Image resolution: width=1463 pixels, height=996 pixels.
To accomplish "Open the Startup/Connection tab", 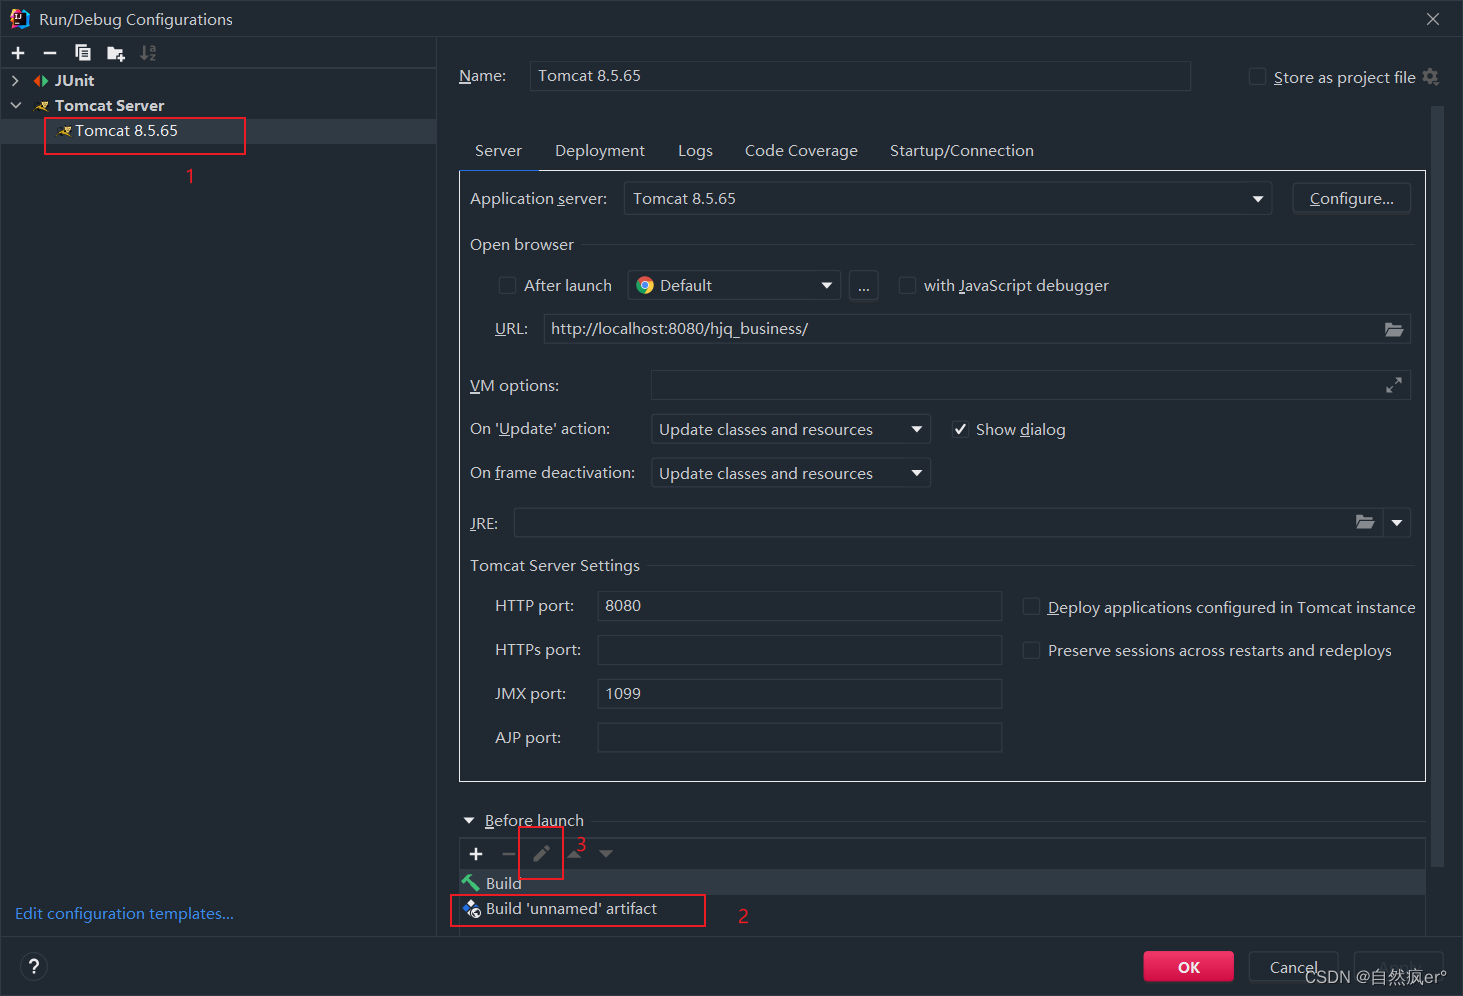I will point(961,150).
